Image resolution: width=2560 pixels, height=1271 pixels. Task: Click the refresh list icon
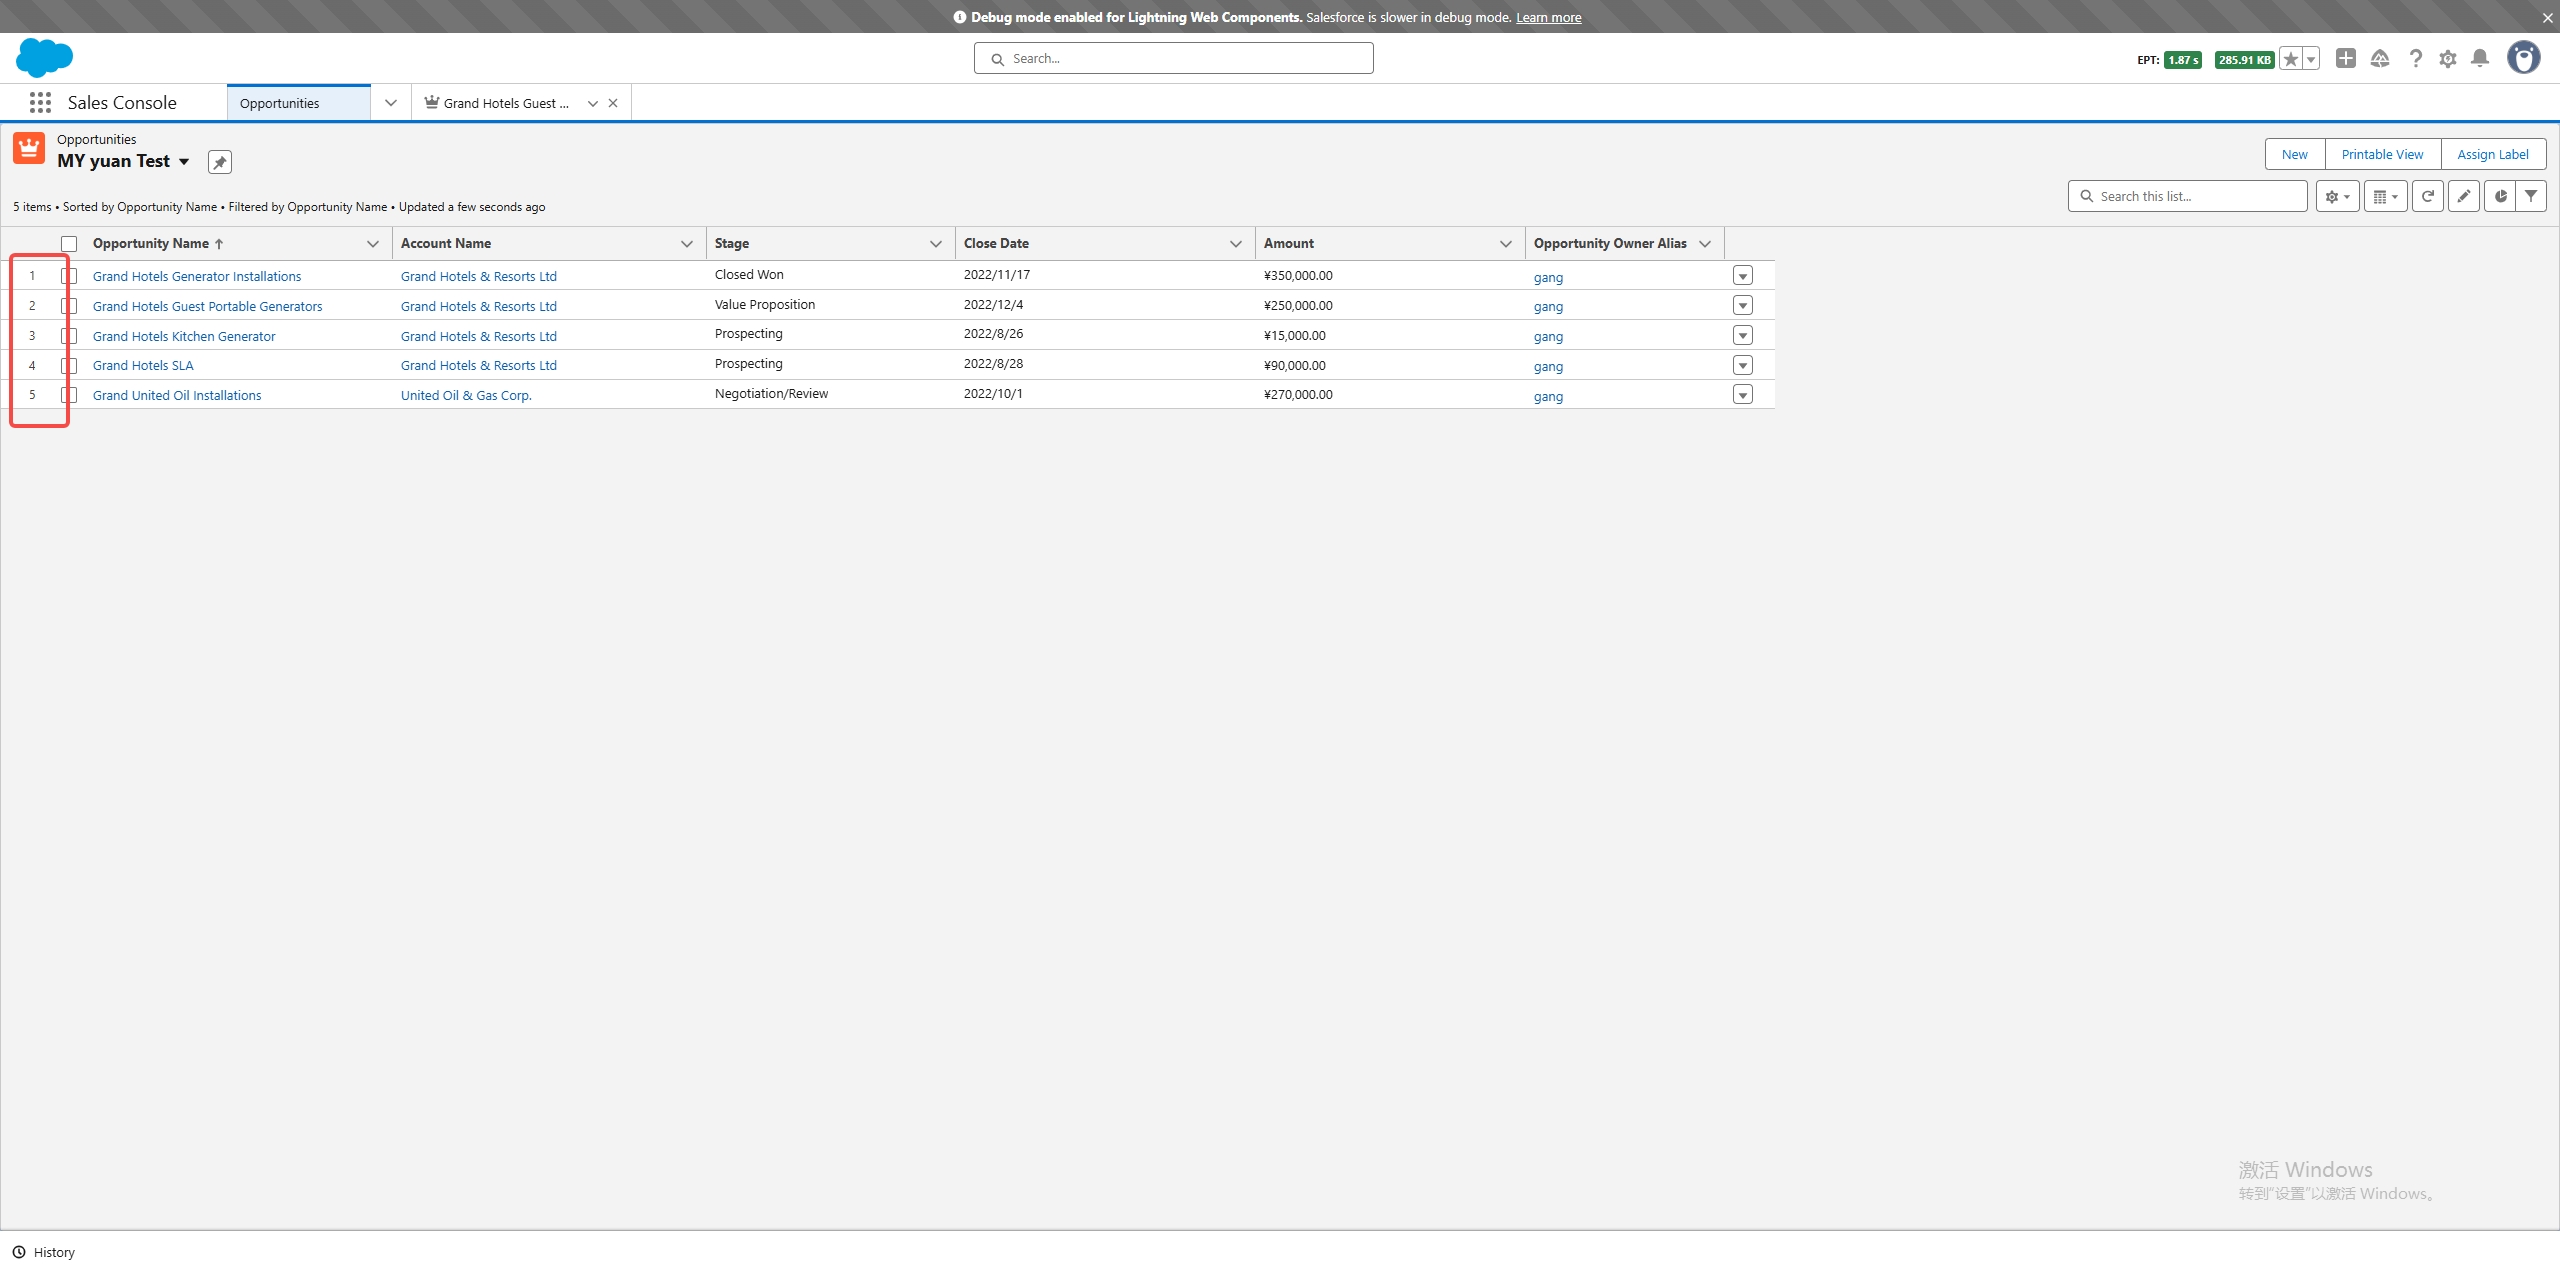(x=2427, y=197)
